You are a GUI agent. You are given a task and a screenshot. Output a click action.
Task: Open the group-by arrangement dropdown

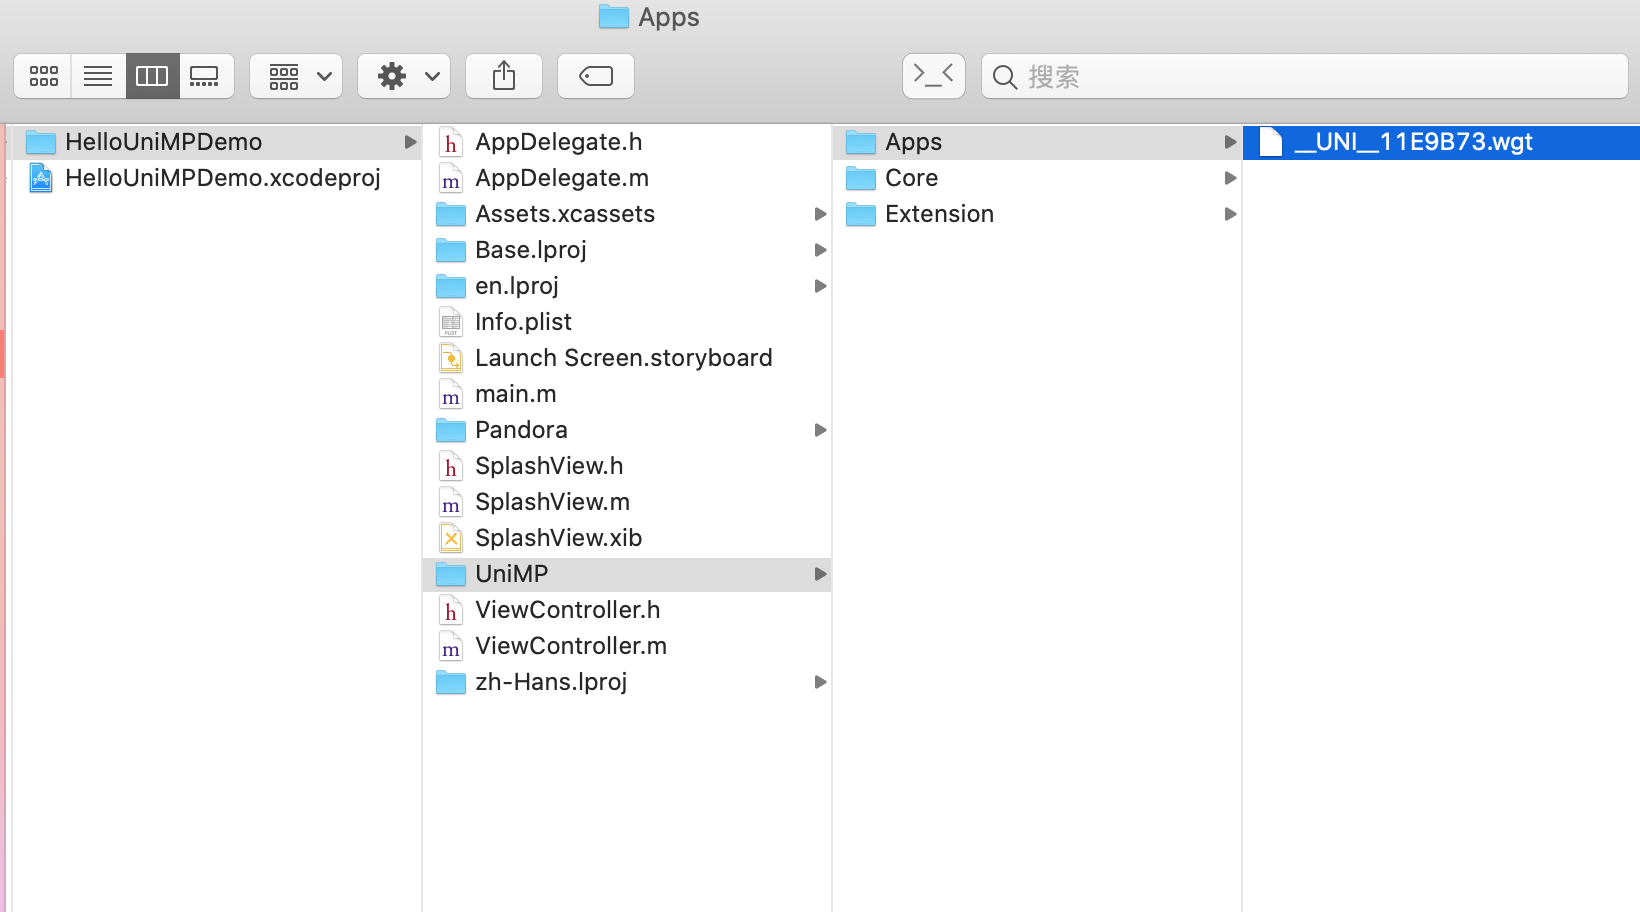click(296, 76)
